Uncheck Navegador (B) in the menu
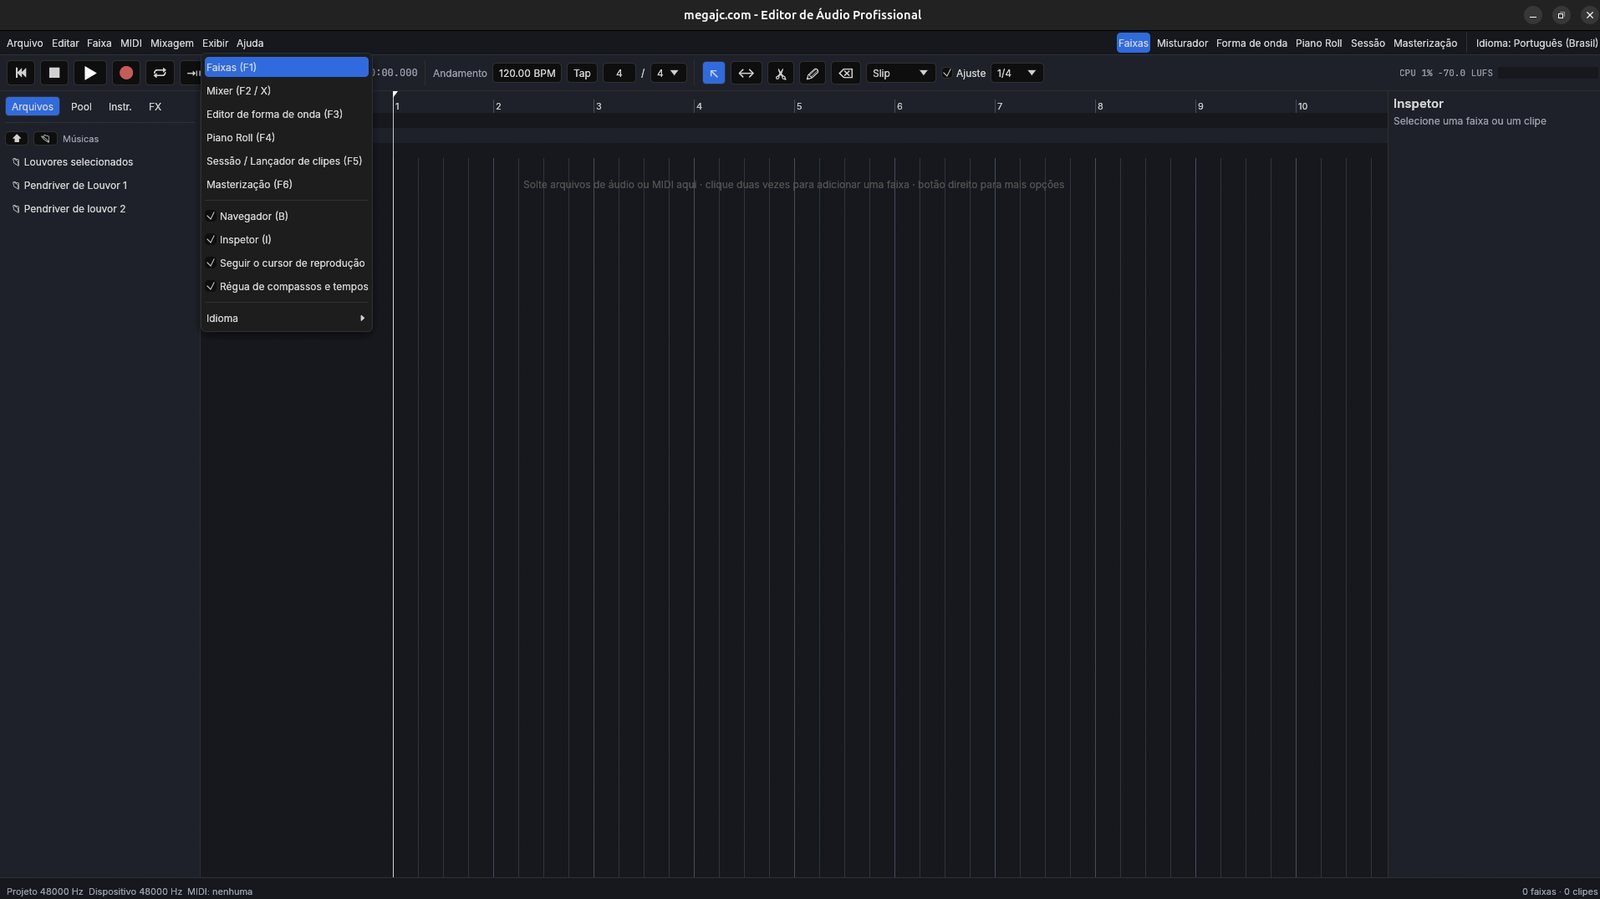Screen dimensions: 1600x899 click(287, 216)
